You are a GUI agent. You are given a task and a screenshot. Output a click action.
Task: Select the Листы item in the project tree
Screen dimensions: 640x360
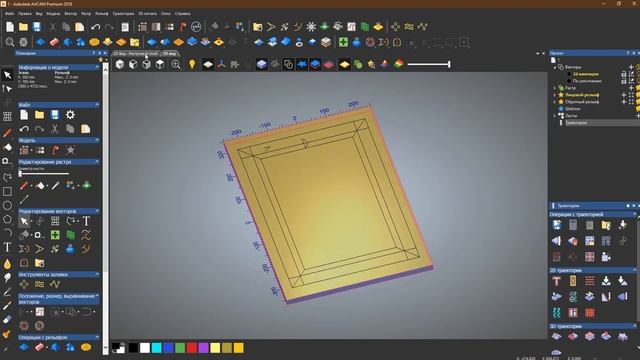click(571, 116)
